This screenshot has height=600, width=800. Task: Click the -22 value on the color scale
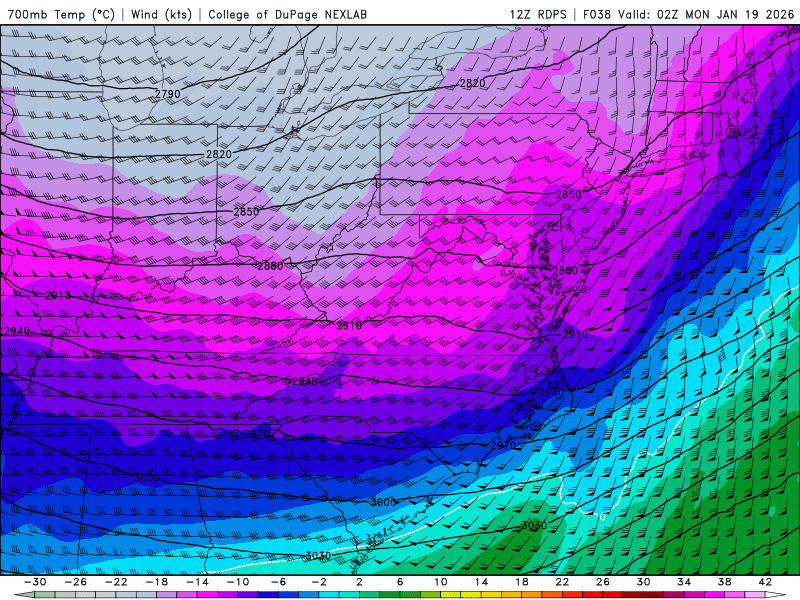[116, 582]
